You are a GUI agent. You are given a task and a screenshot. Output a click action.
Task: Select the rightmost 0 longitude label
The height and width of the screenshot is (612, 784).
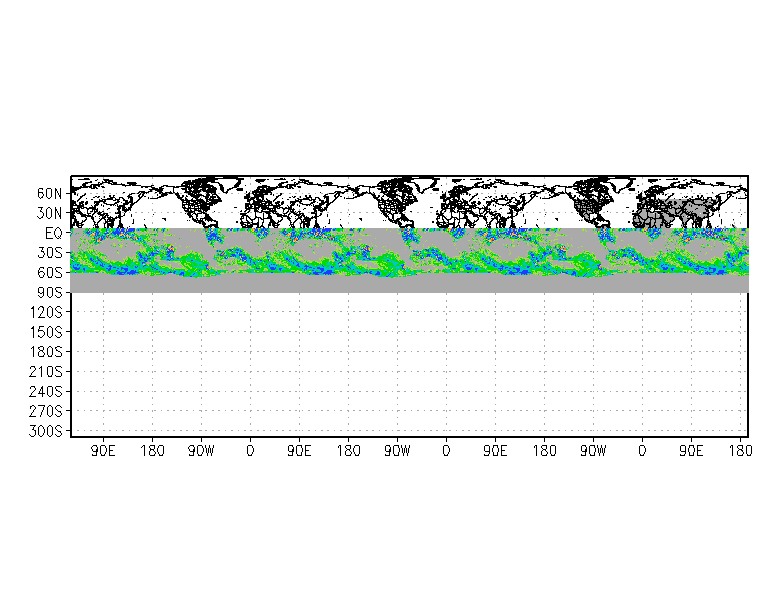642,451
